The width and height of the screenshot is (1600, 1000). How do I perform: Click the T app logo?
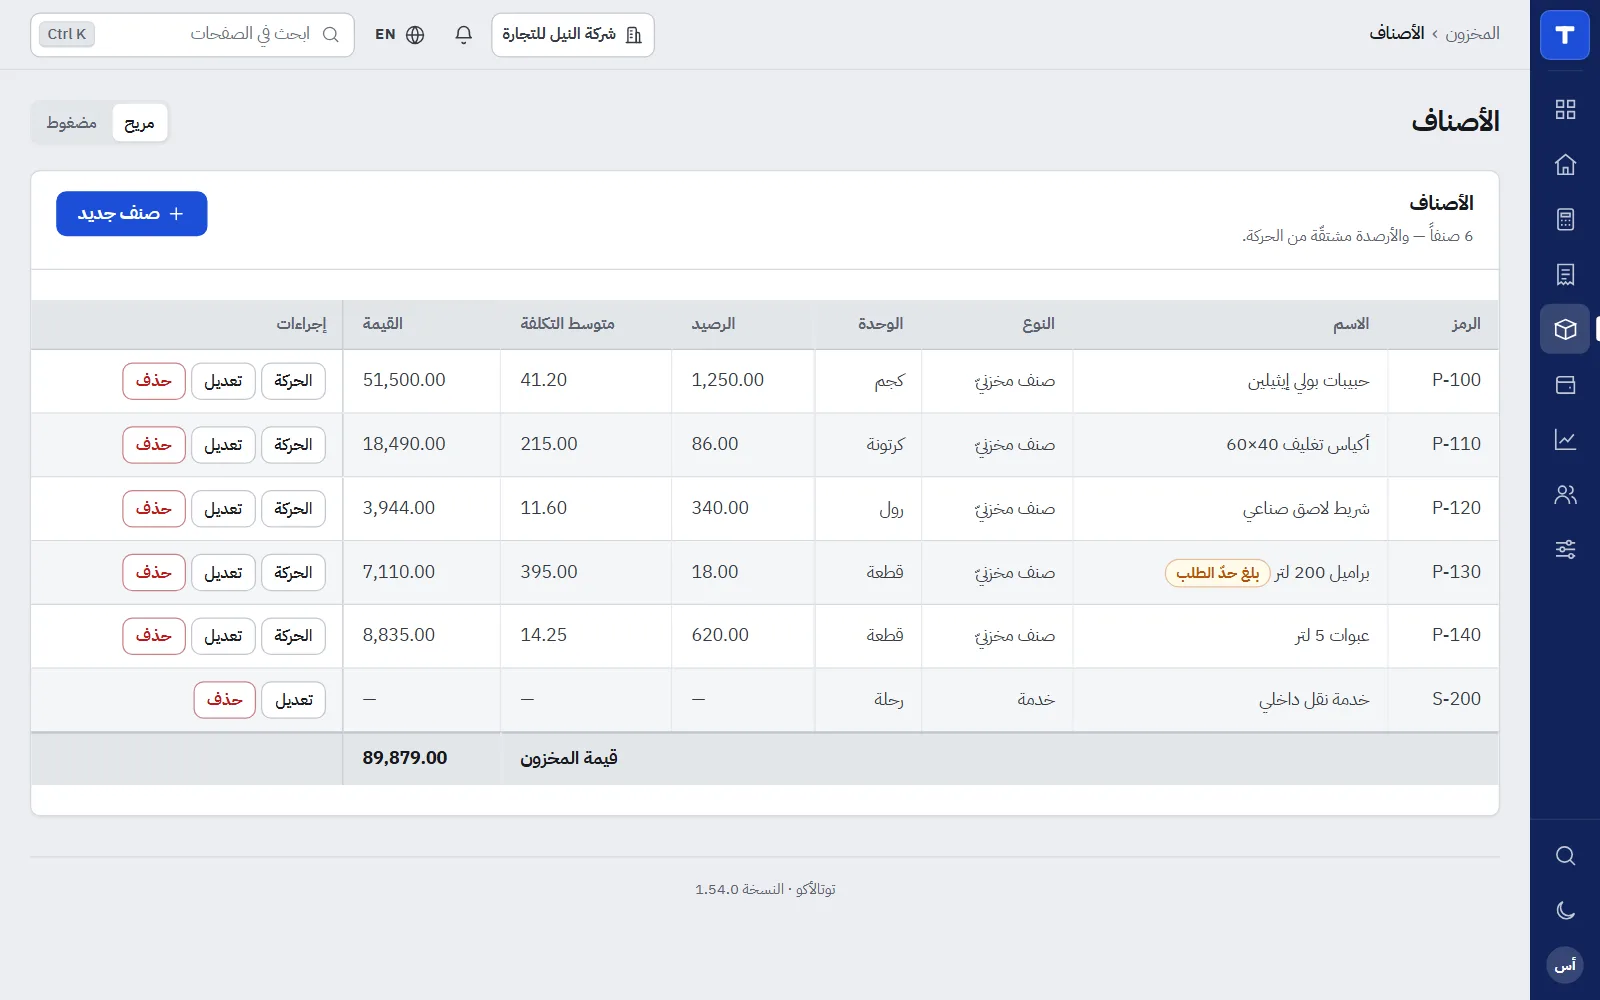(1565, 35)
